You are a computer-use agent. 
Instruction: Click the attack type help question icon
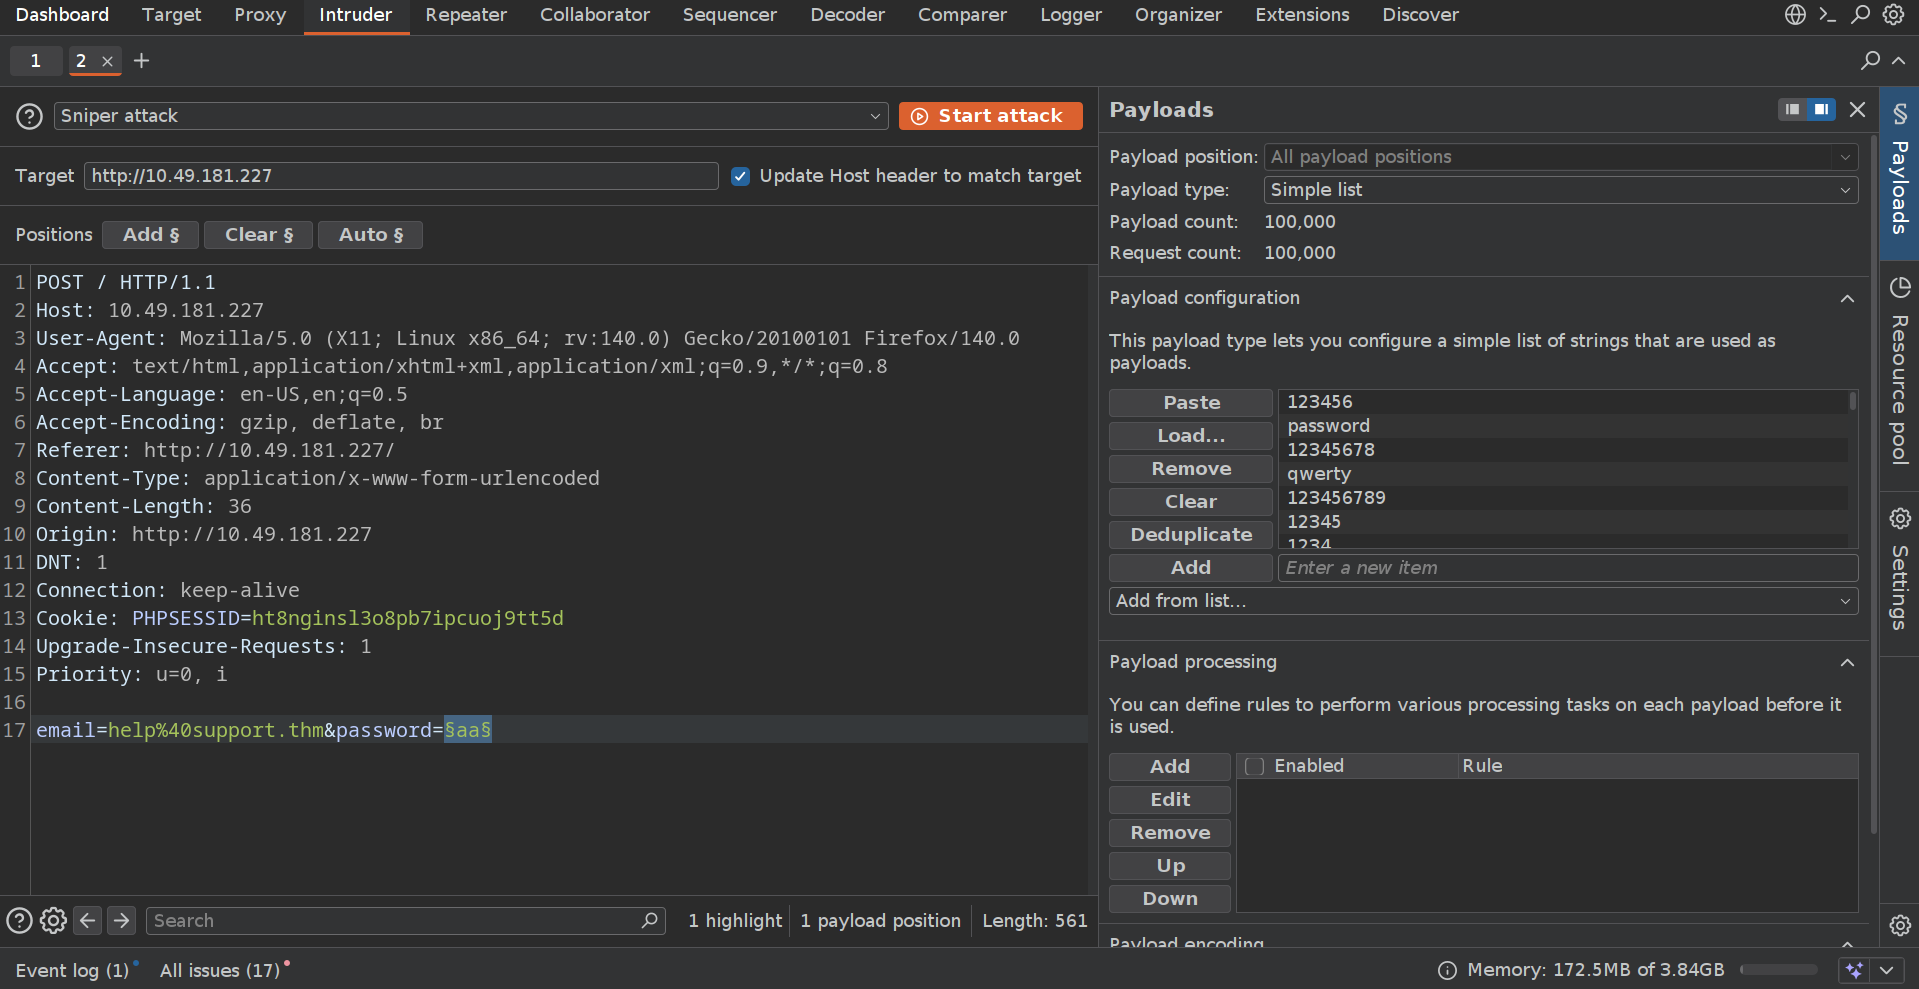(29, 116)
